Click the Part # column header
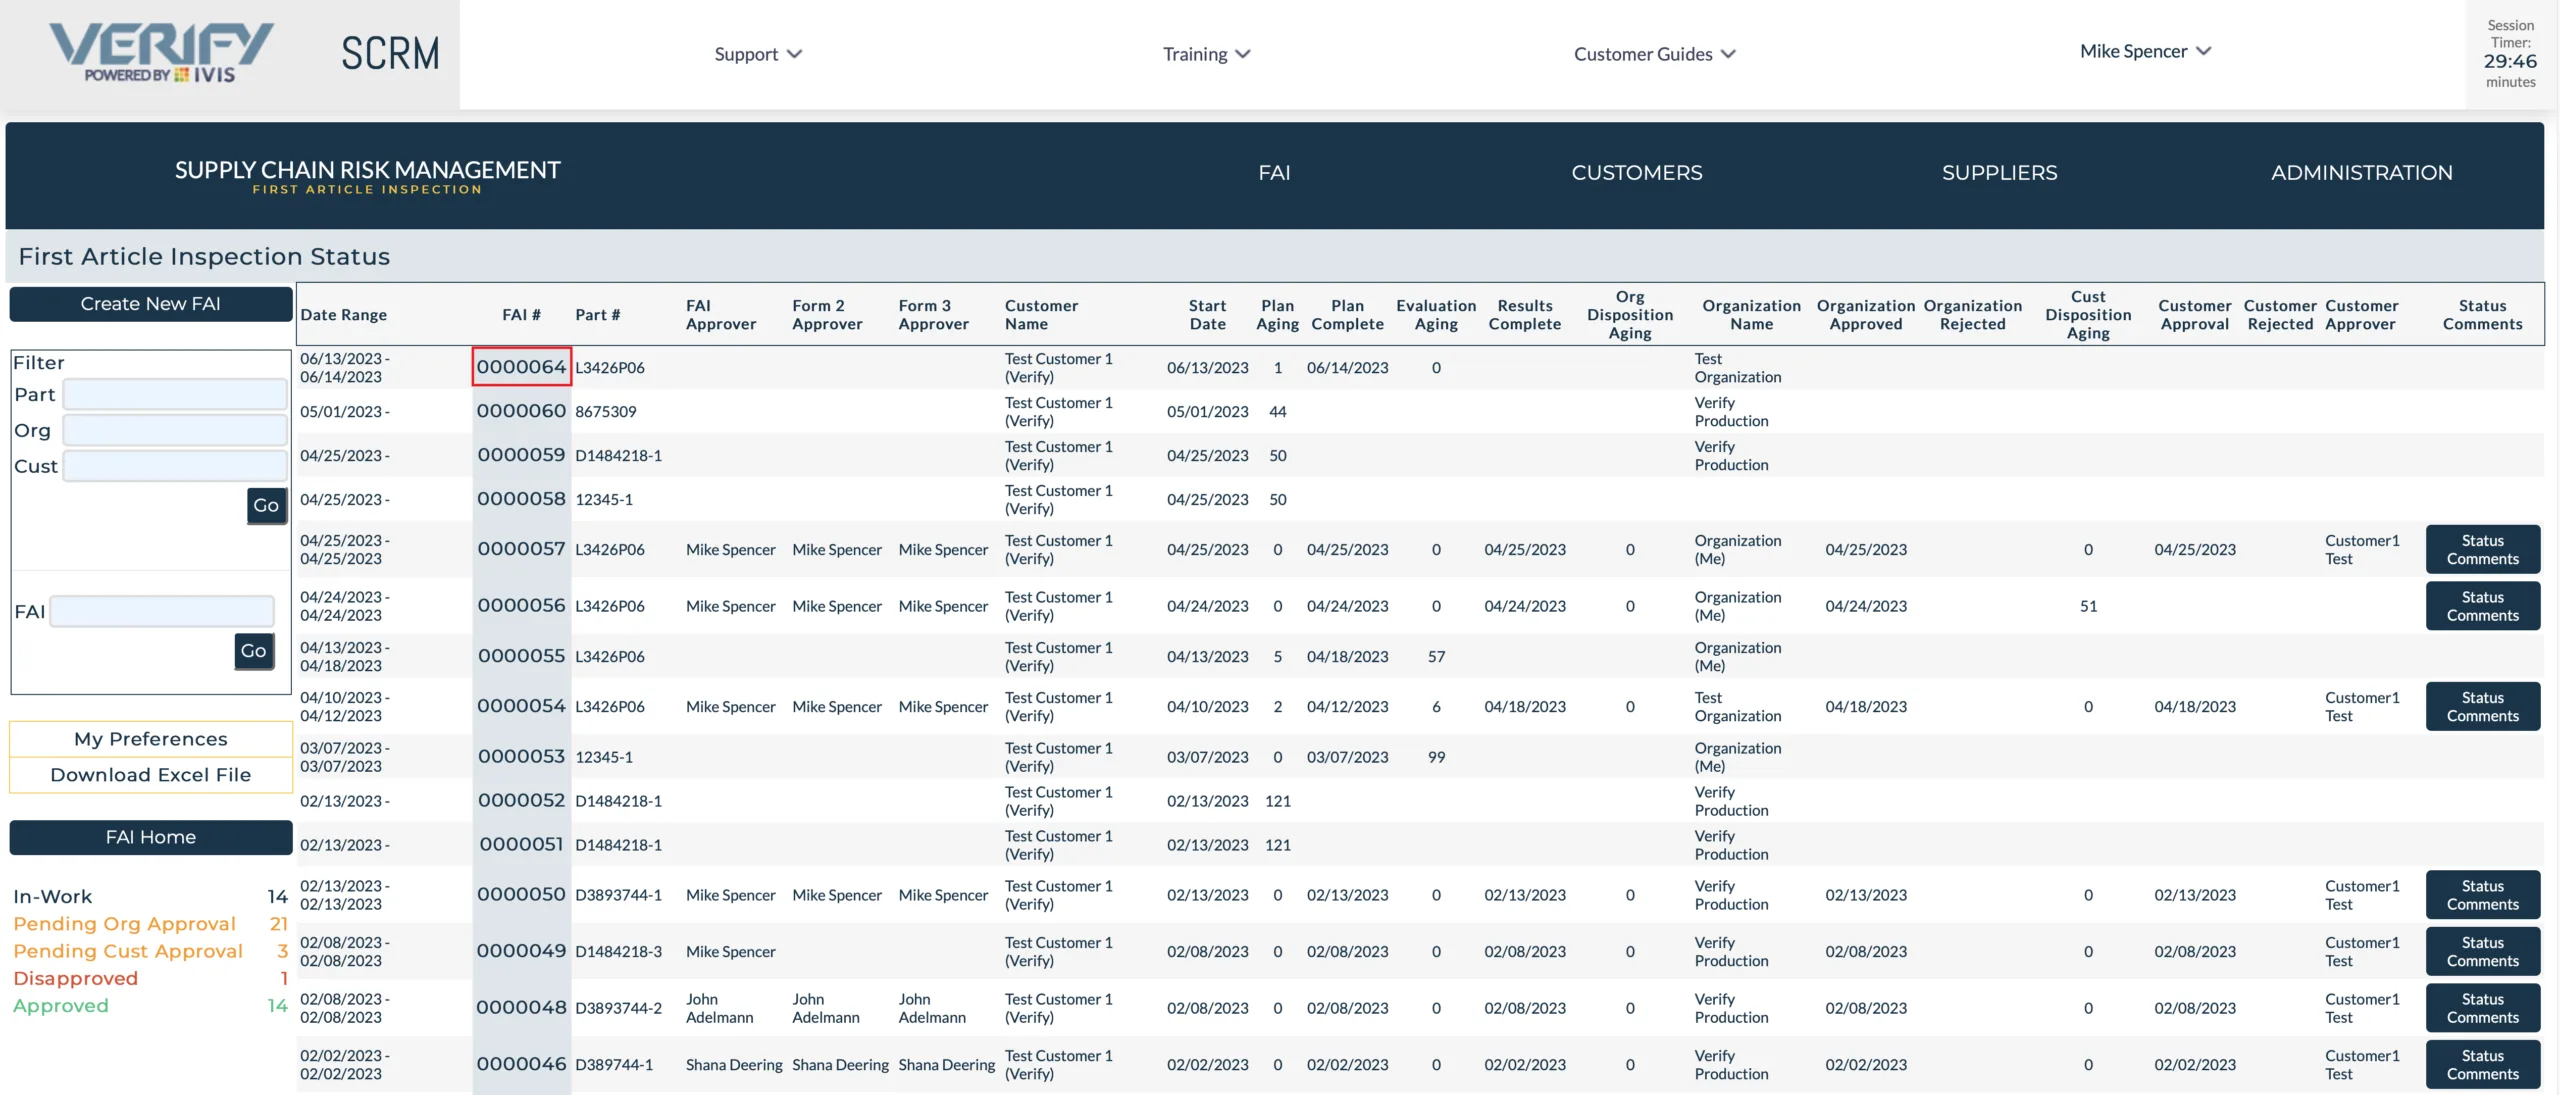The height and width of the screenshot is (1095, 2560). 597,315
